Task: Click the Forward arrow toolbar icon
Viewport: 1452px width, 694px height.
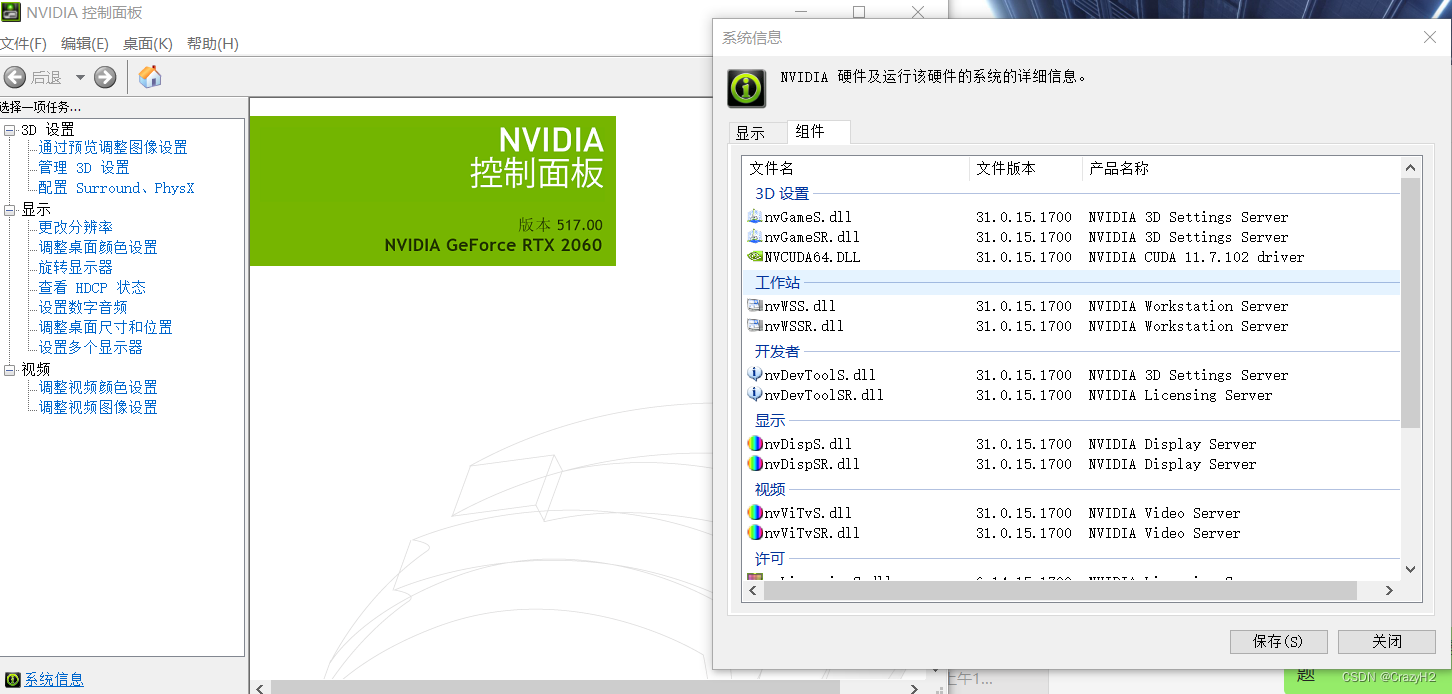Action: tap(105, 77)
